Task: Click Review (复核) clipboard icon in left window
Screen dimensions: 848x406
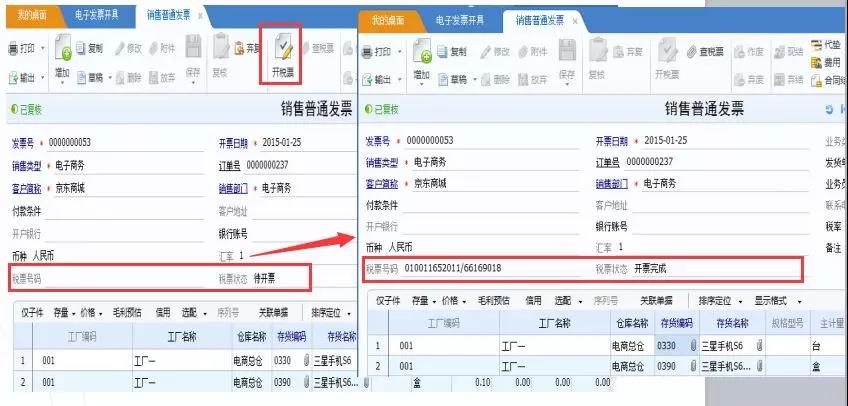Action: tap(221, 48)
